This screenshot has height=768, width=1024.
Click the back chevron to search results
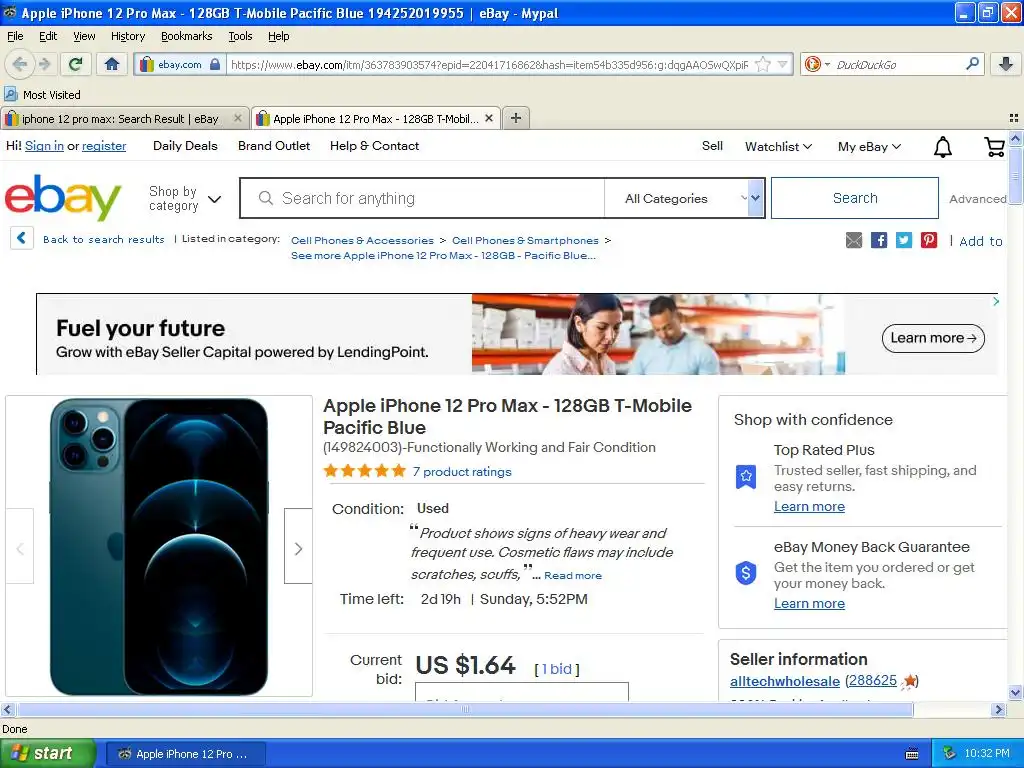click(22, 238)
